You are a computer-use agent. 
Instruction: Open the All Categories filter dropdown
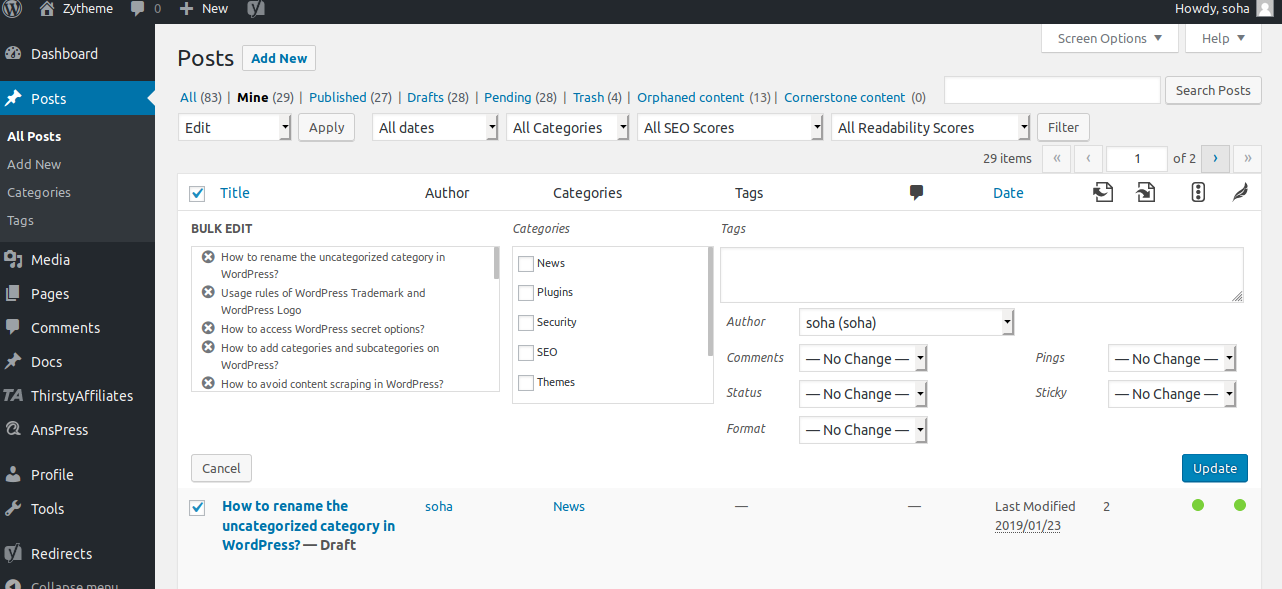point(568,128)
